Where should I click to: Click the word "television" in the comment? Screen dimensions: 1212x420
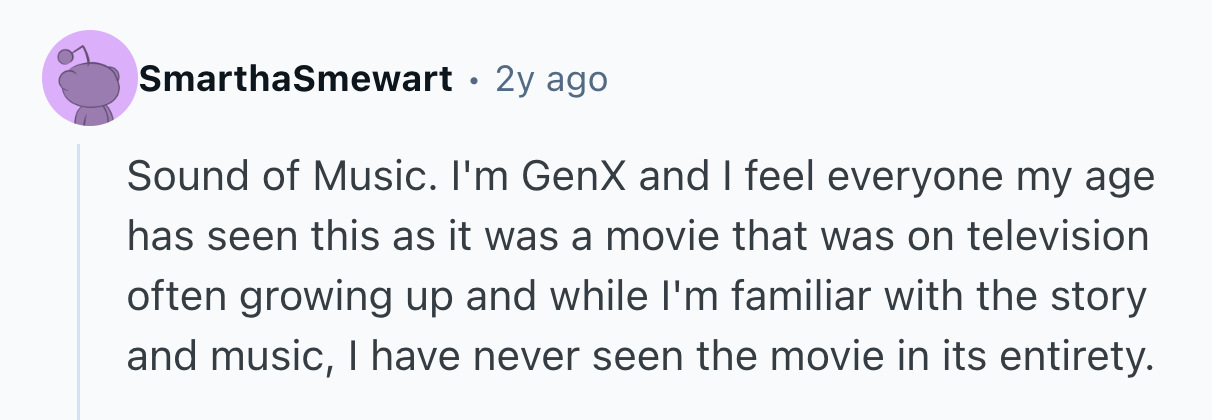click(1064, 237)
